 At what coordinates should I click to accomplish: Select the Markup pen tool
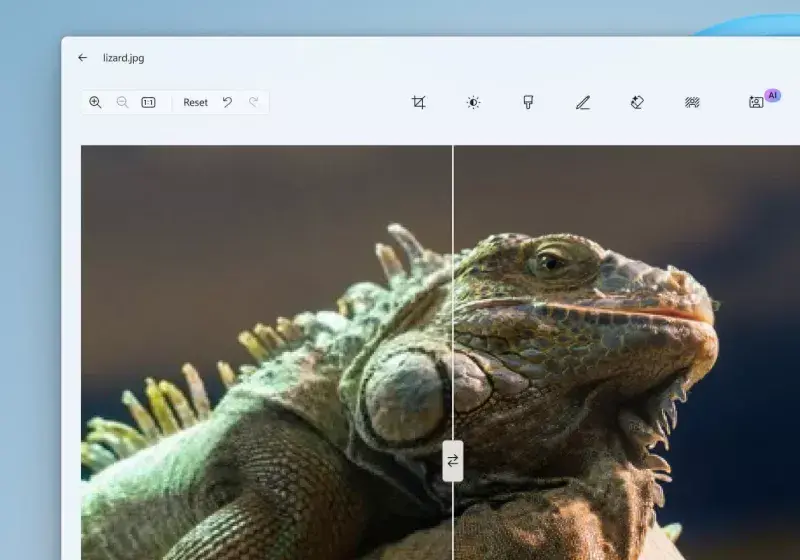[583, 102]
